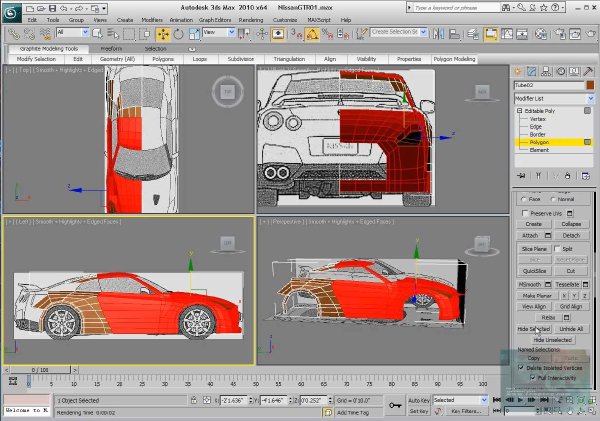The height and width of the screenshot is (421, 600).
Task: Toggle Show End Result icon
Action: [538, 176]
